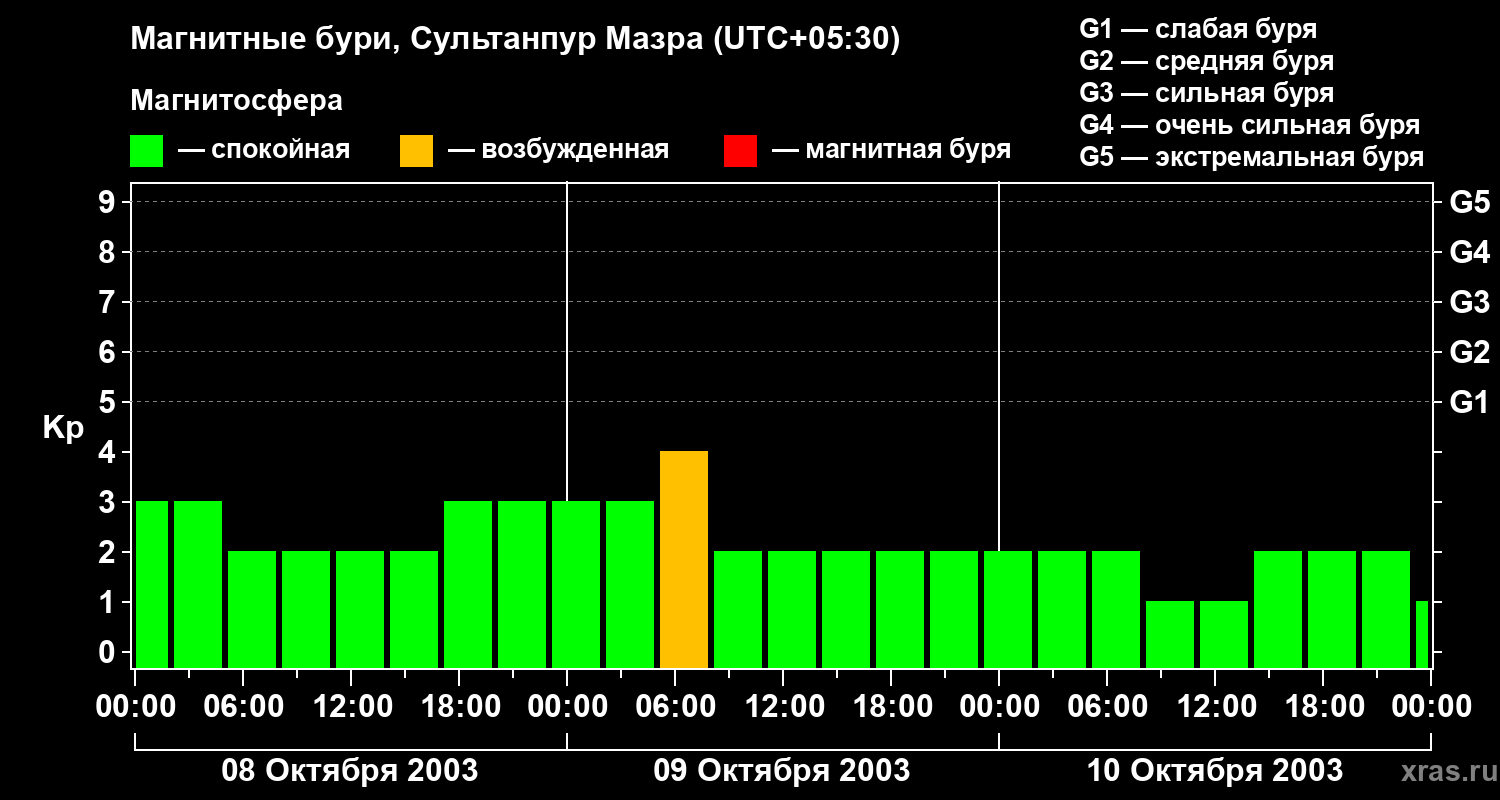Select the 'G1 — слабая буря' line

1198,29
